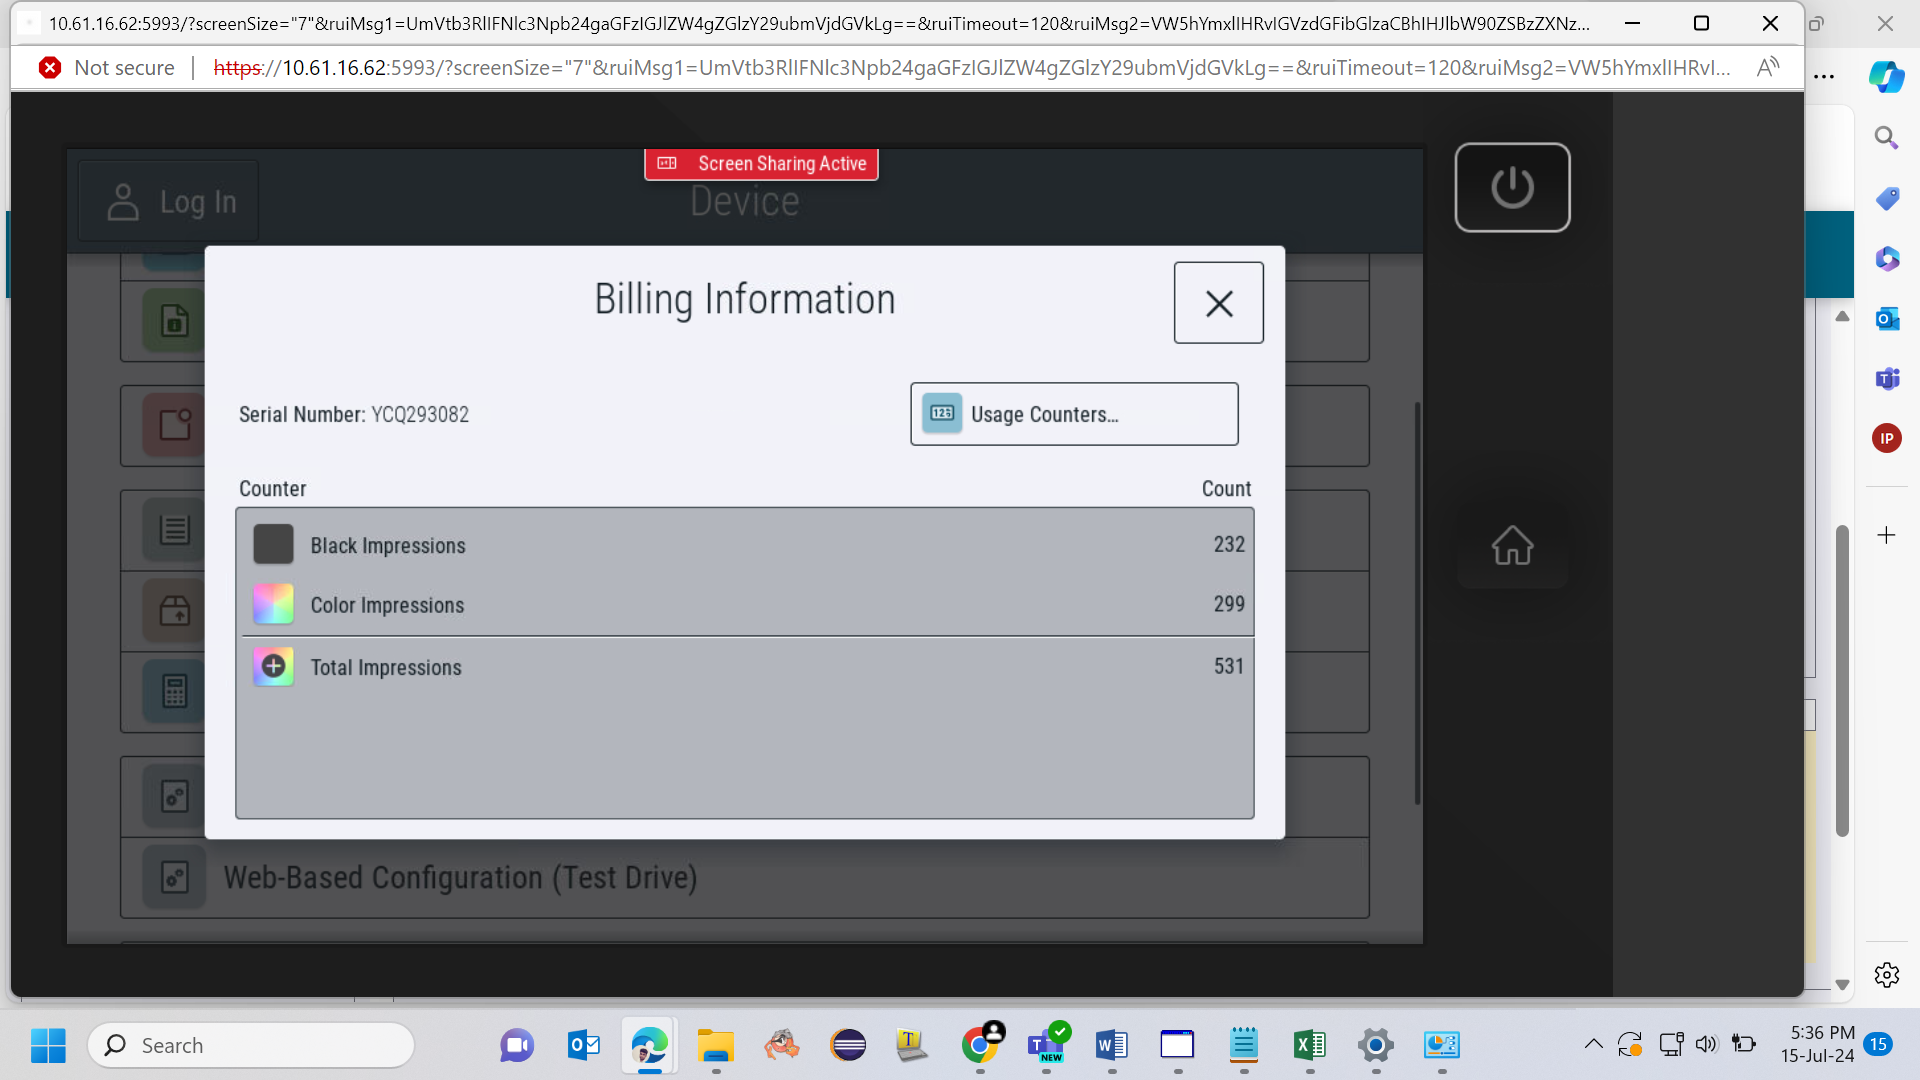Toggle Read aloud icon in address bar

(x=1767, y=68)
